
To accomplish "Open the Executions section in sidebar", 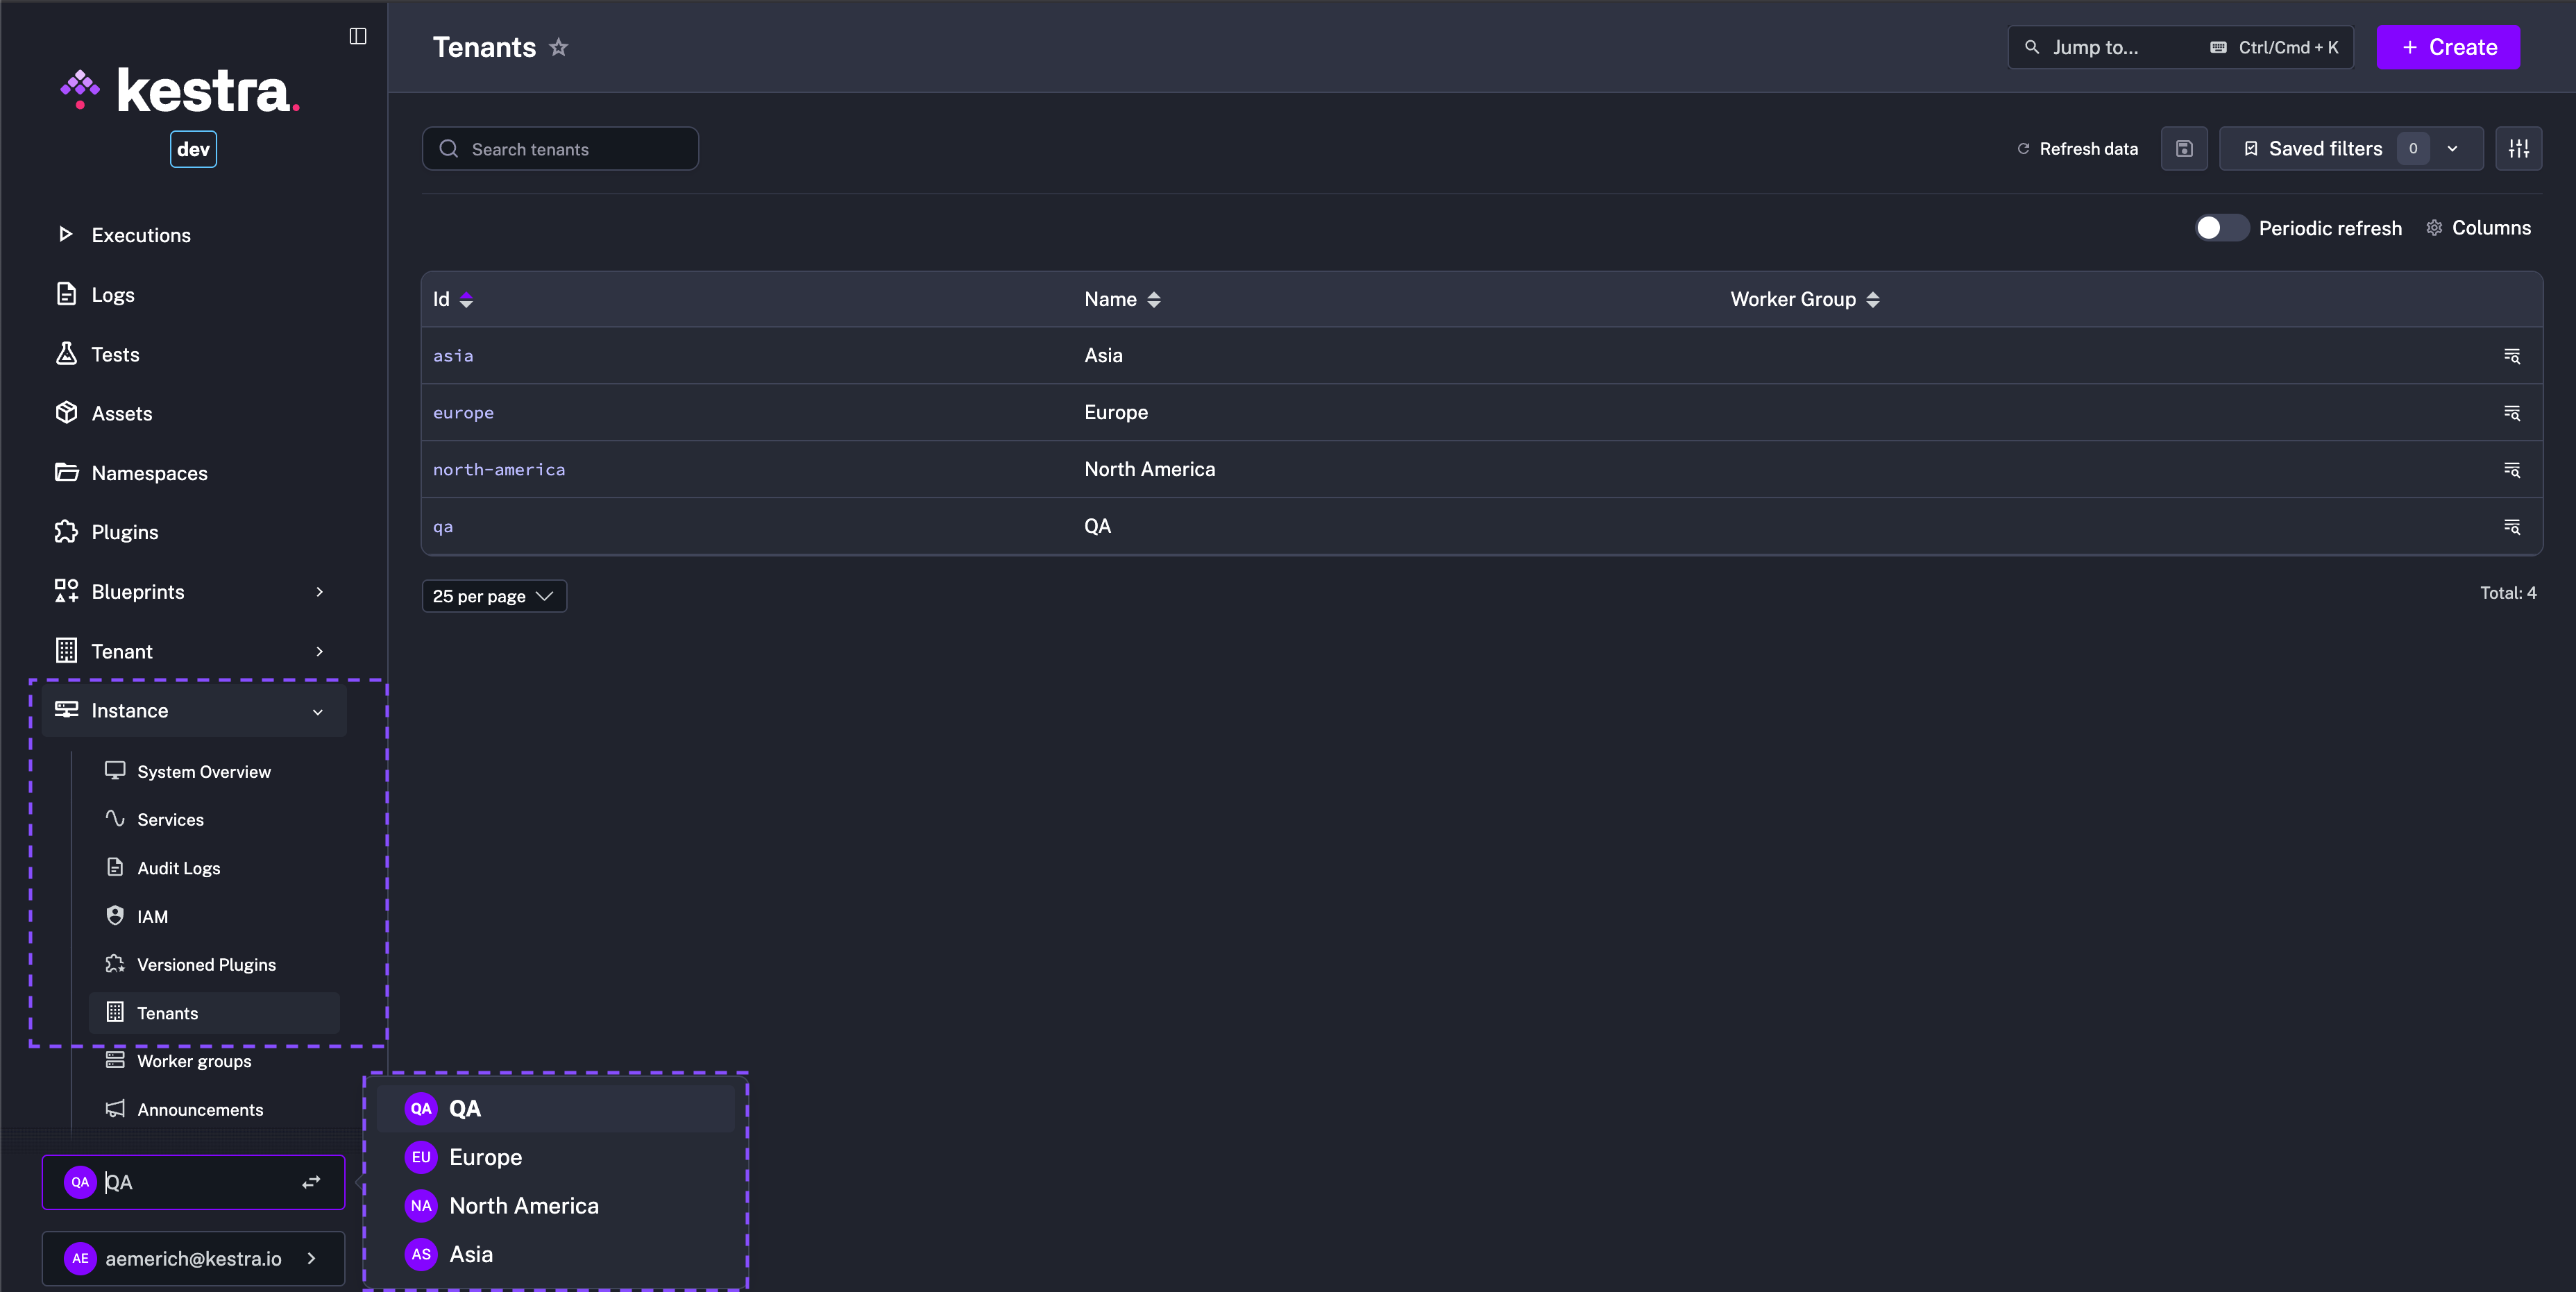I will pos(140,234).
